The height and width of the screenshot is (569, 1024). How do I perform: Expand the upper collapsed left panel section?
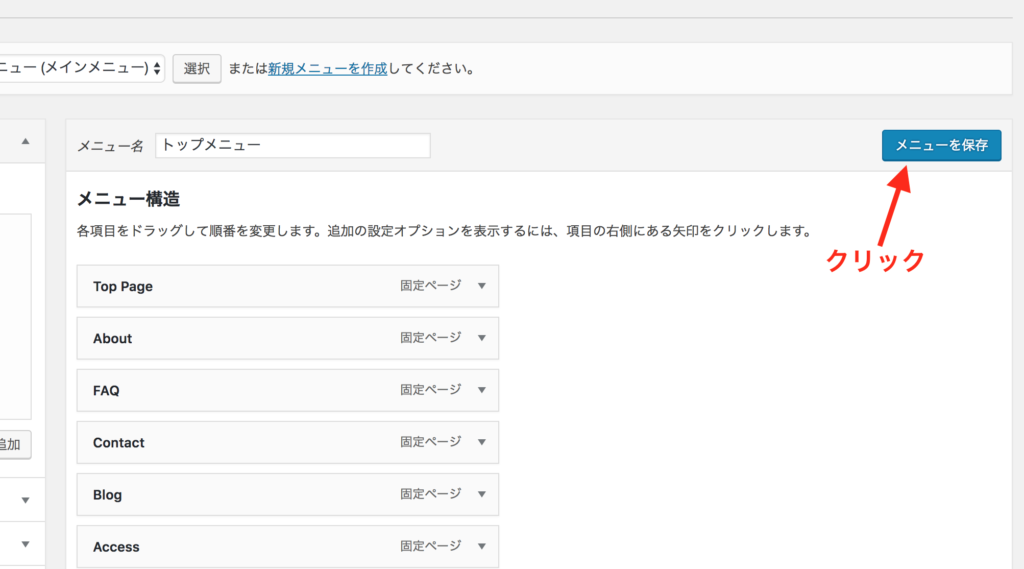pyautogui.click(x=25, y=500)
